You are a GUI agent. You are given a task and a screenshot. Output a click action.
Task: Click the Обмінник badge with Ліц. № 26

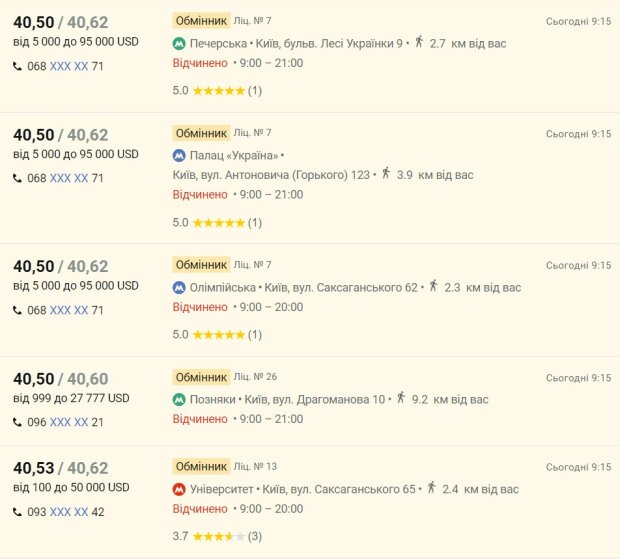pos(201,377)
